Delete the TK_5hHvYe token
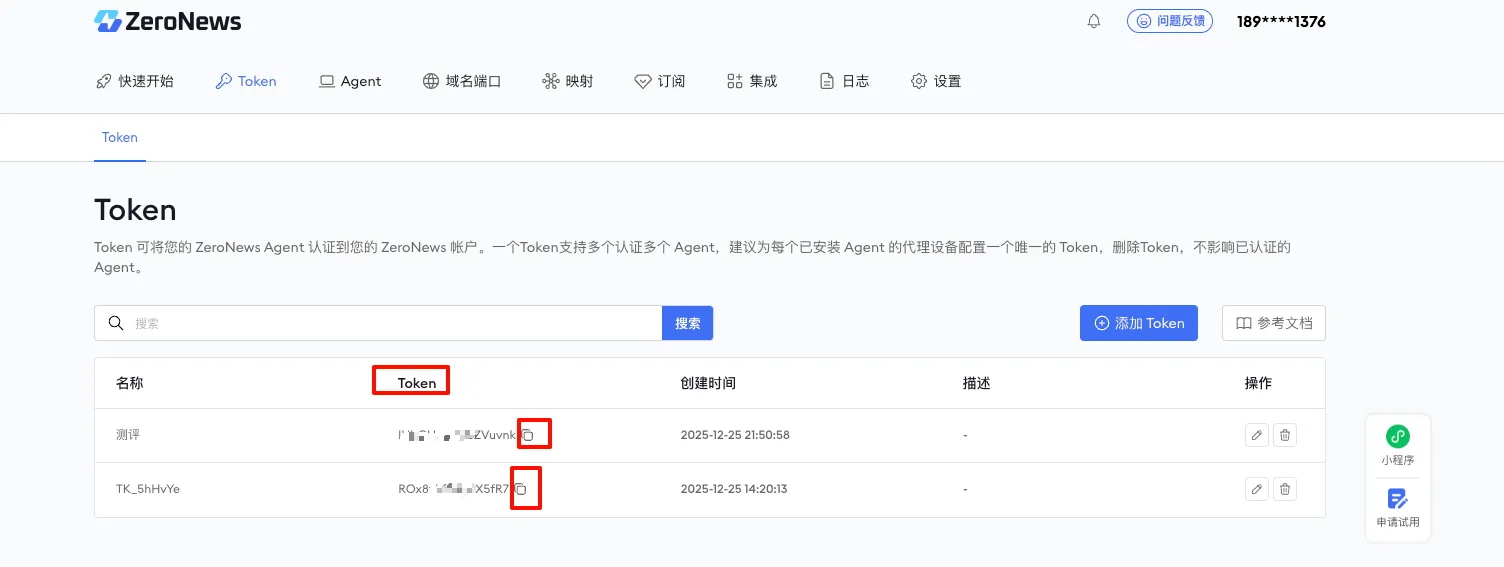1504x567 pixels. click(x=1285, y=489)
